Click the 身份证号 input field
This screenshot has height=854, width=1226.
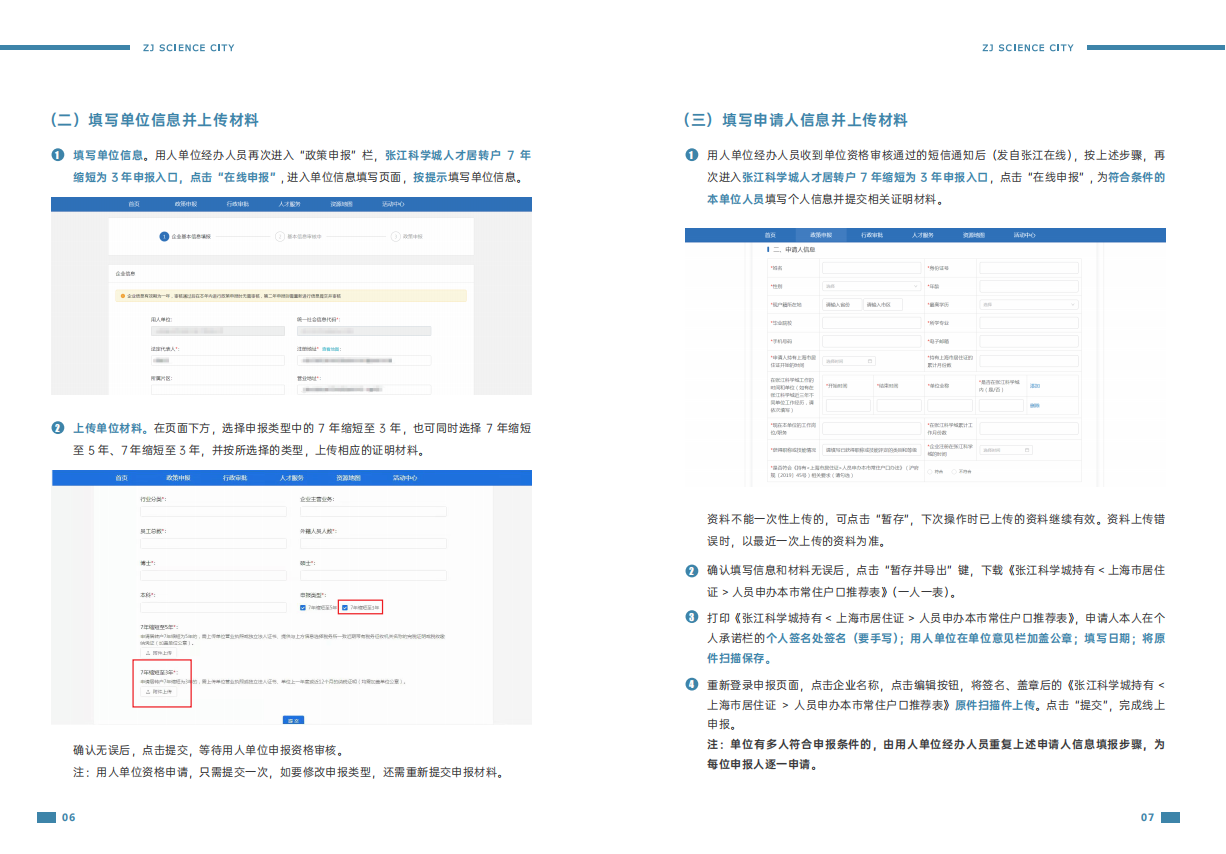tap(1029, 268)
